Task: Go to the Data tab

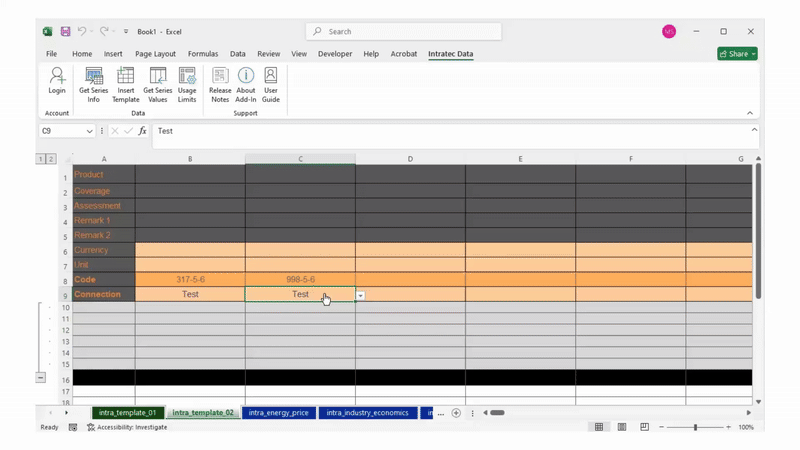Action: pyautogui.click(x=237, y=54)
